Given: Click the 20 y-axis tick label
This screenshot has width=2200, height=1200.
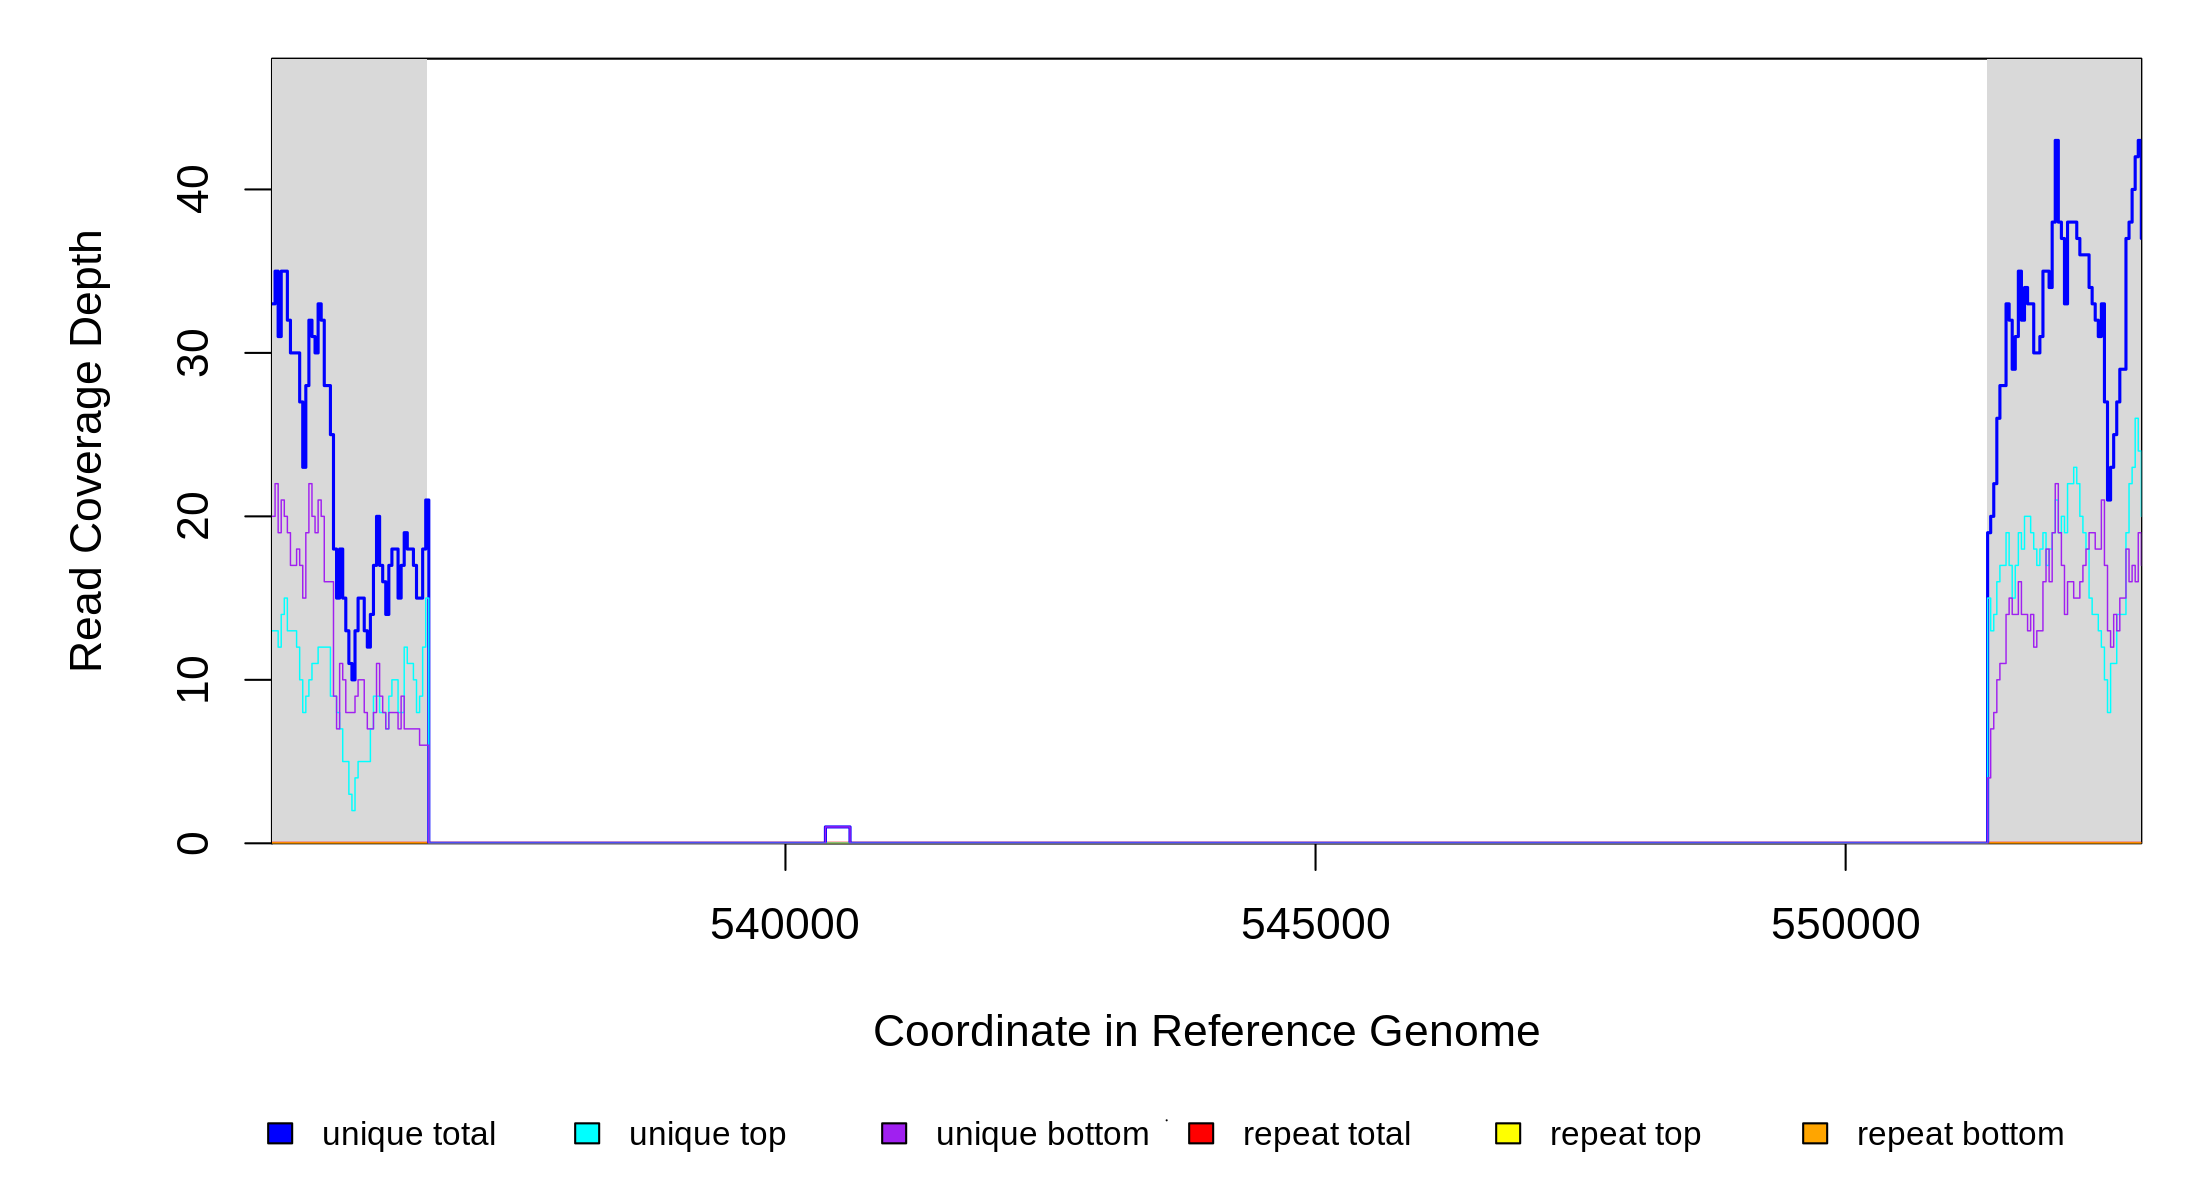Looking at the screenshot, I should (x=193, y=516).
